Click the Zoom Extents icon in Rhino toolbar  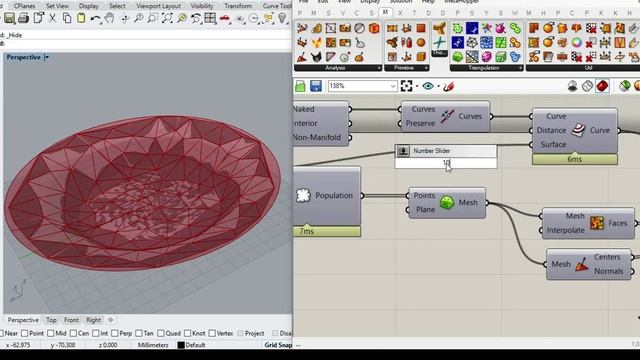tap(167, 18)
